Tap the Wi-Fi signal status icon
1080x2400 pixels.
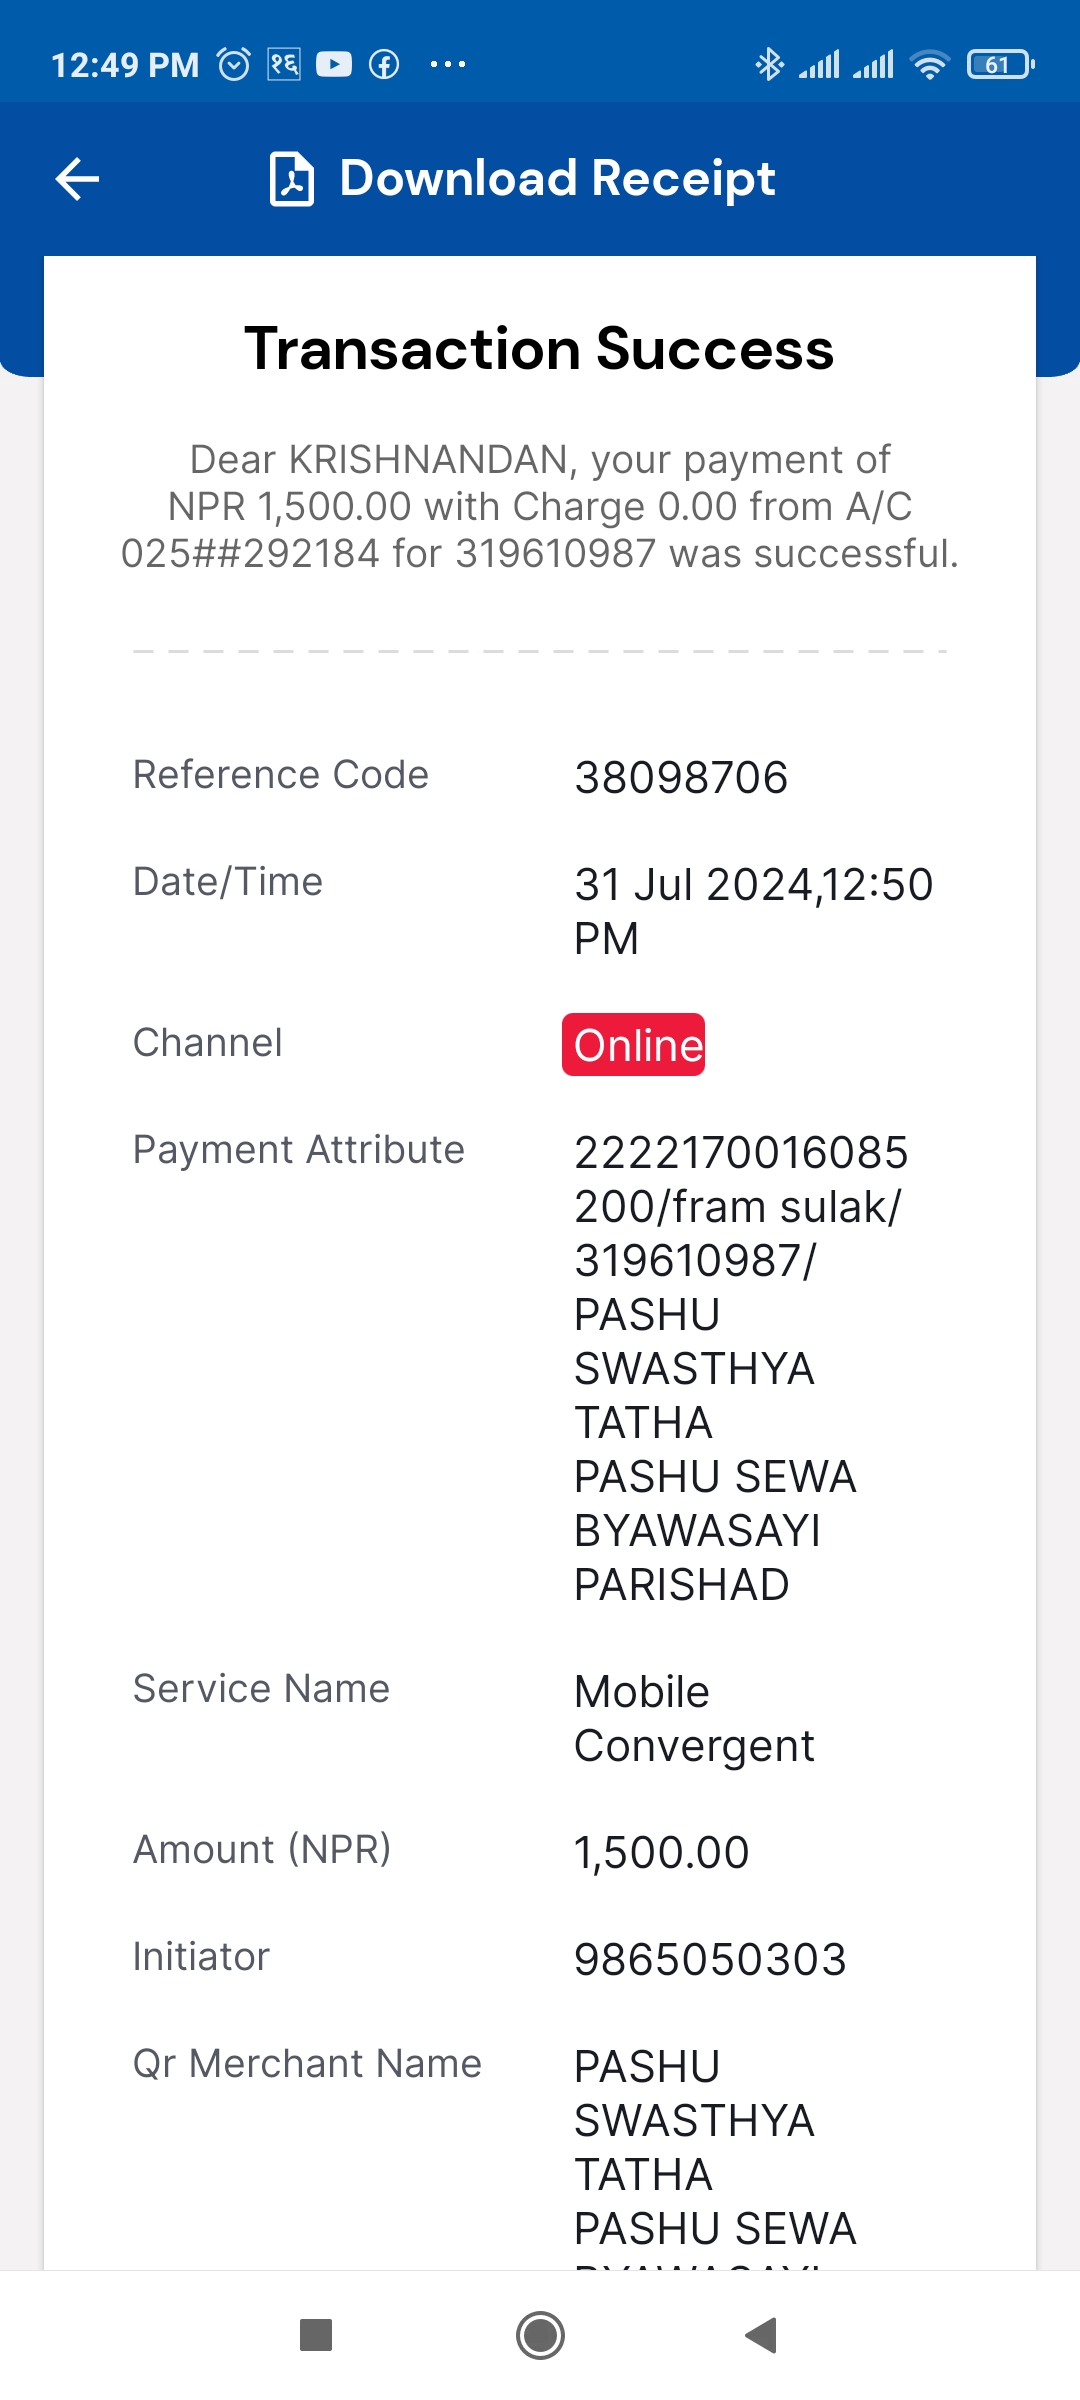pyautogui.click(x=930, y=65)
